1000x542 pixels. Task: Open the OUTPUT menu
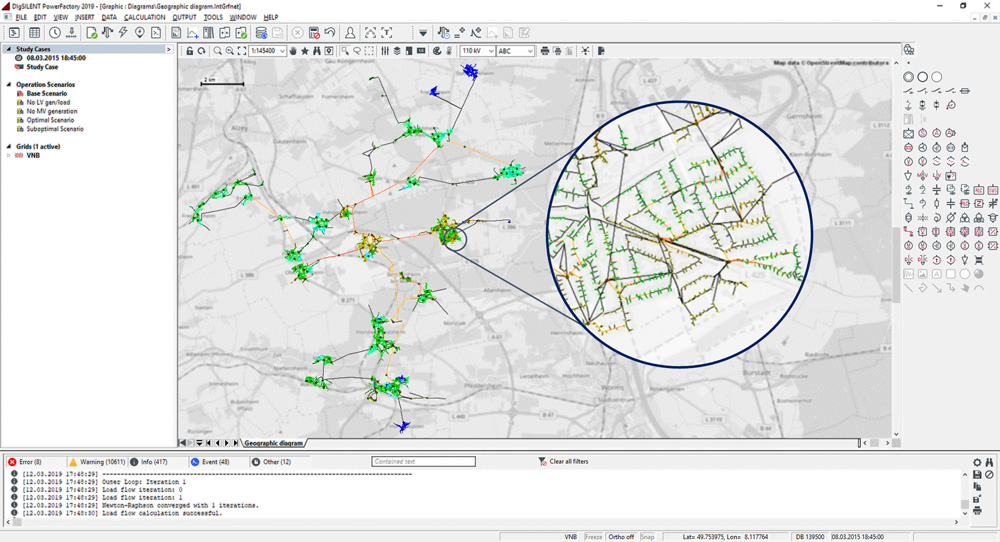pos(184,17)
